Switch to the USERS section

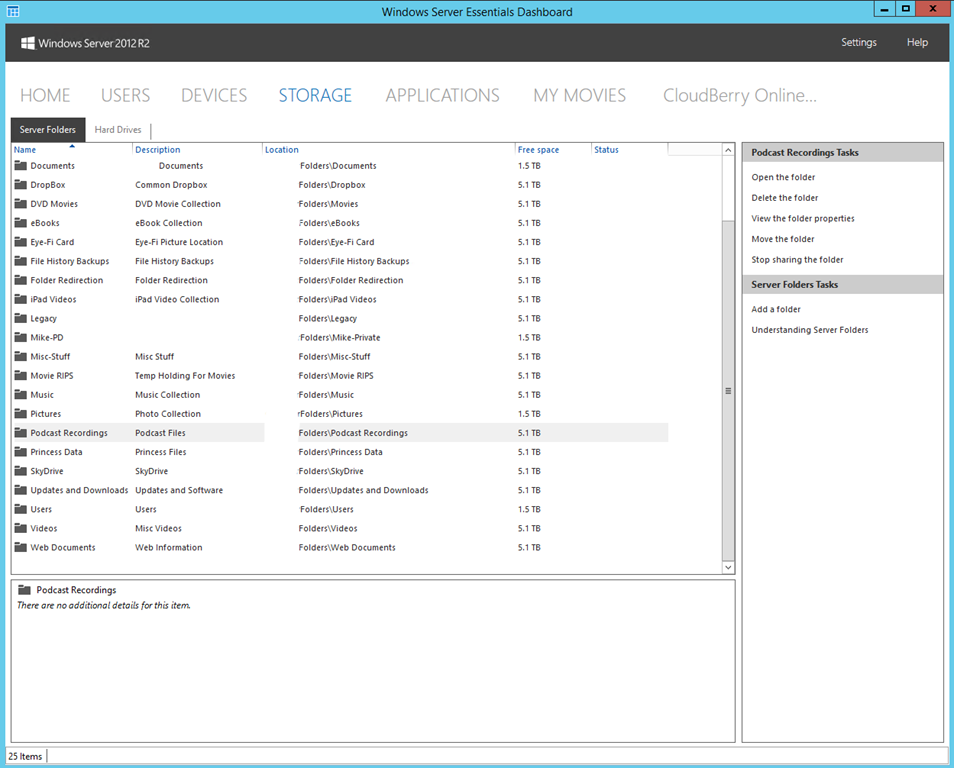125,96
